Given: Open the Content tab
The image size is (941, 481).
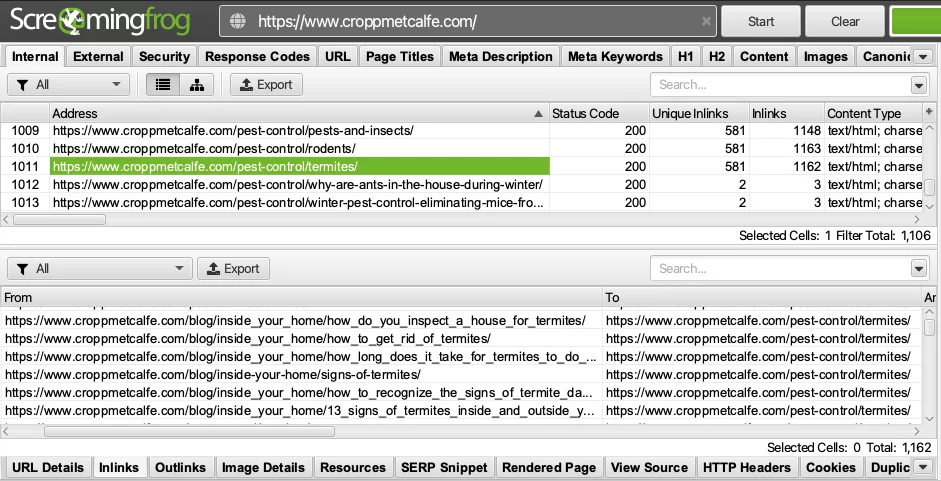Looking at the screenshot, I should pos(764,56).
